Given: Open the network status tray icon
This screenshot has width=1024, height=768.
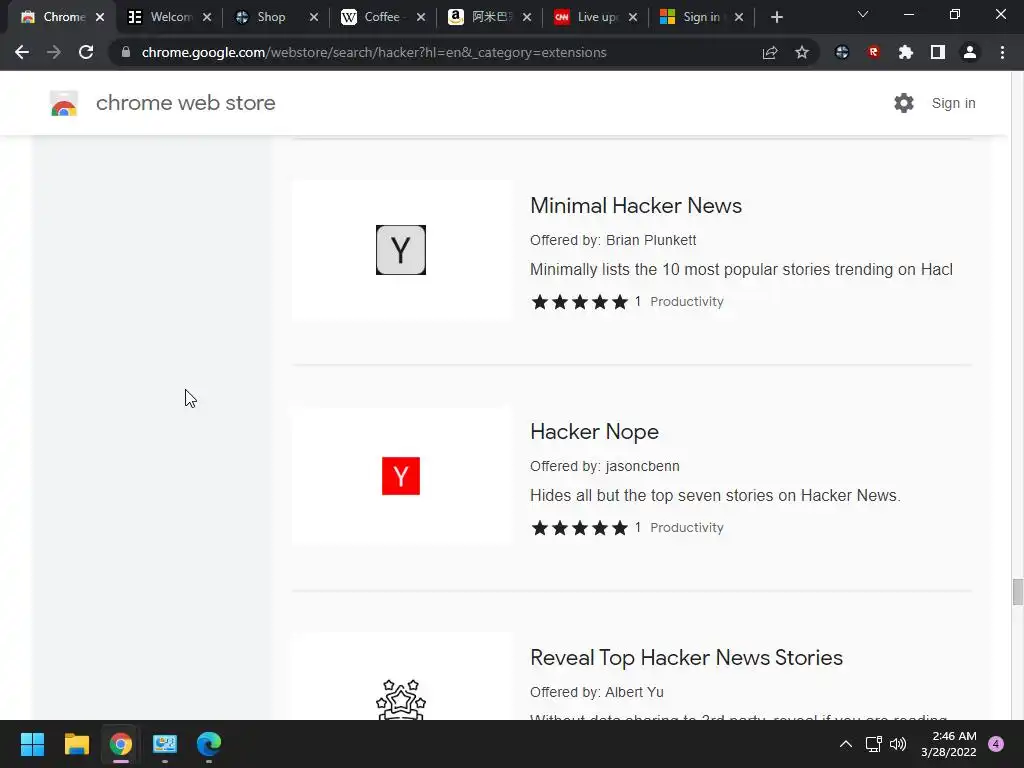Looking at the screenshot, I should coord(873,744).
